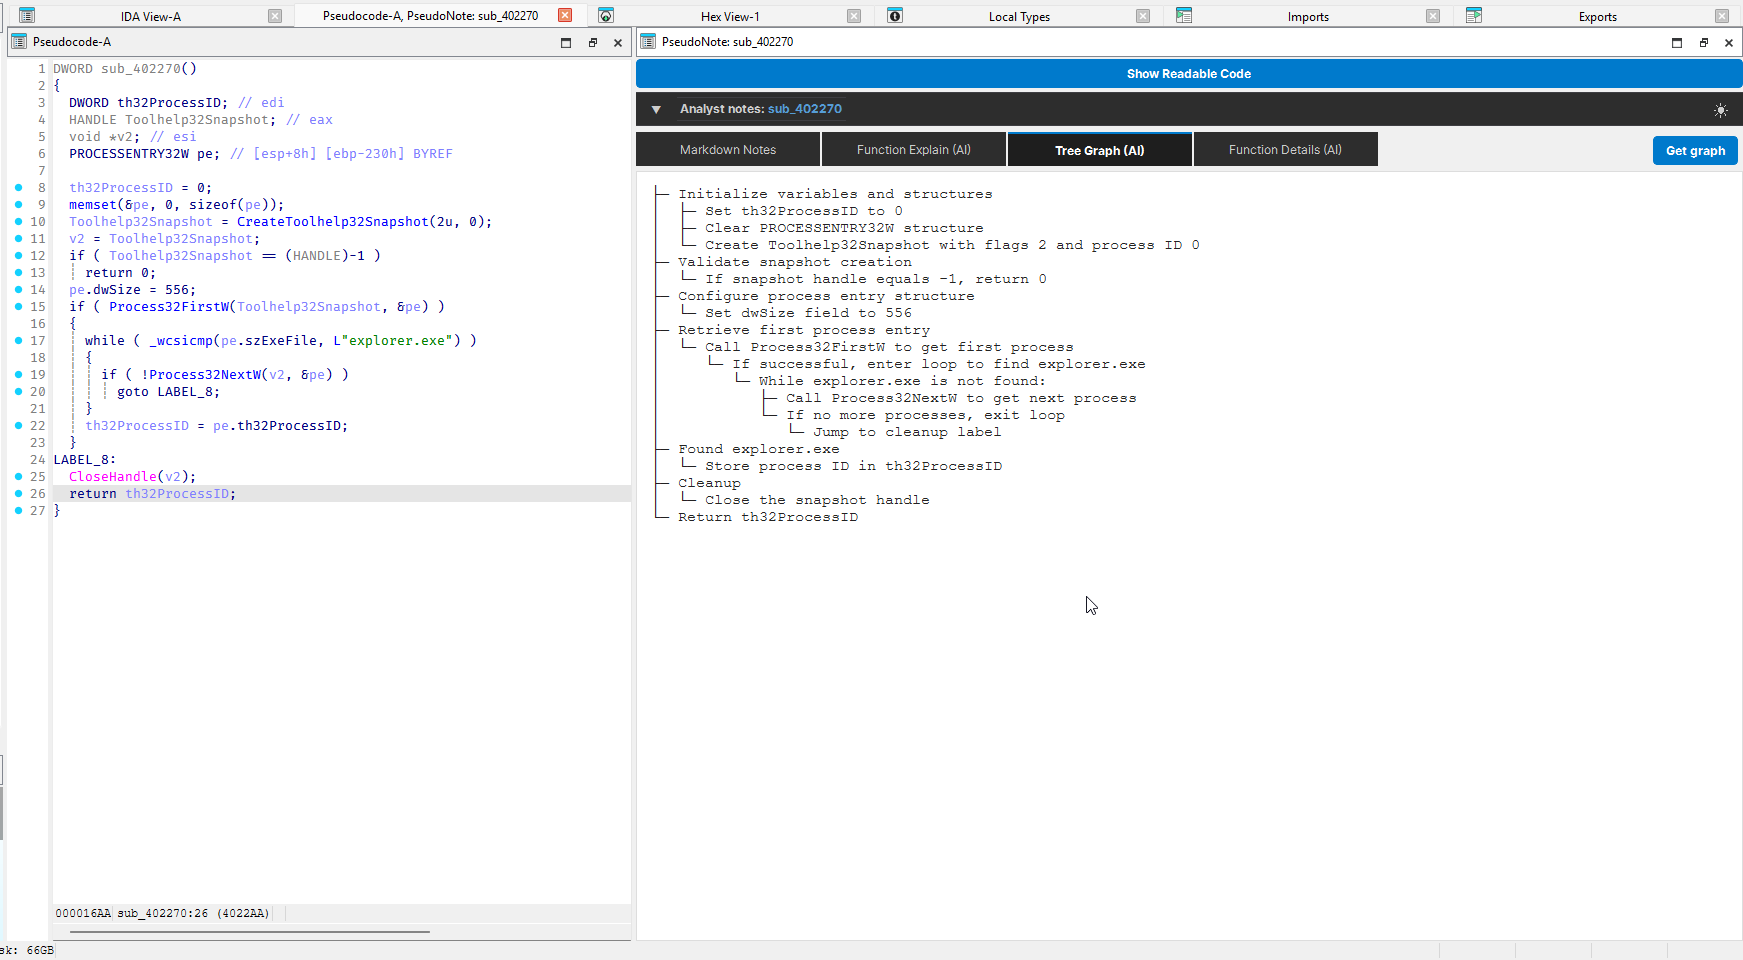Close the IDA View-A tab
Image resolution: width=1743 pixels, height=960 pixels.
(275, 16)
